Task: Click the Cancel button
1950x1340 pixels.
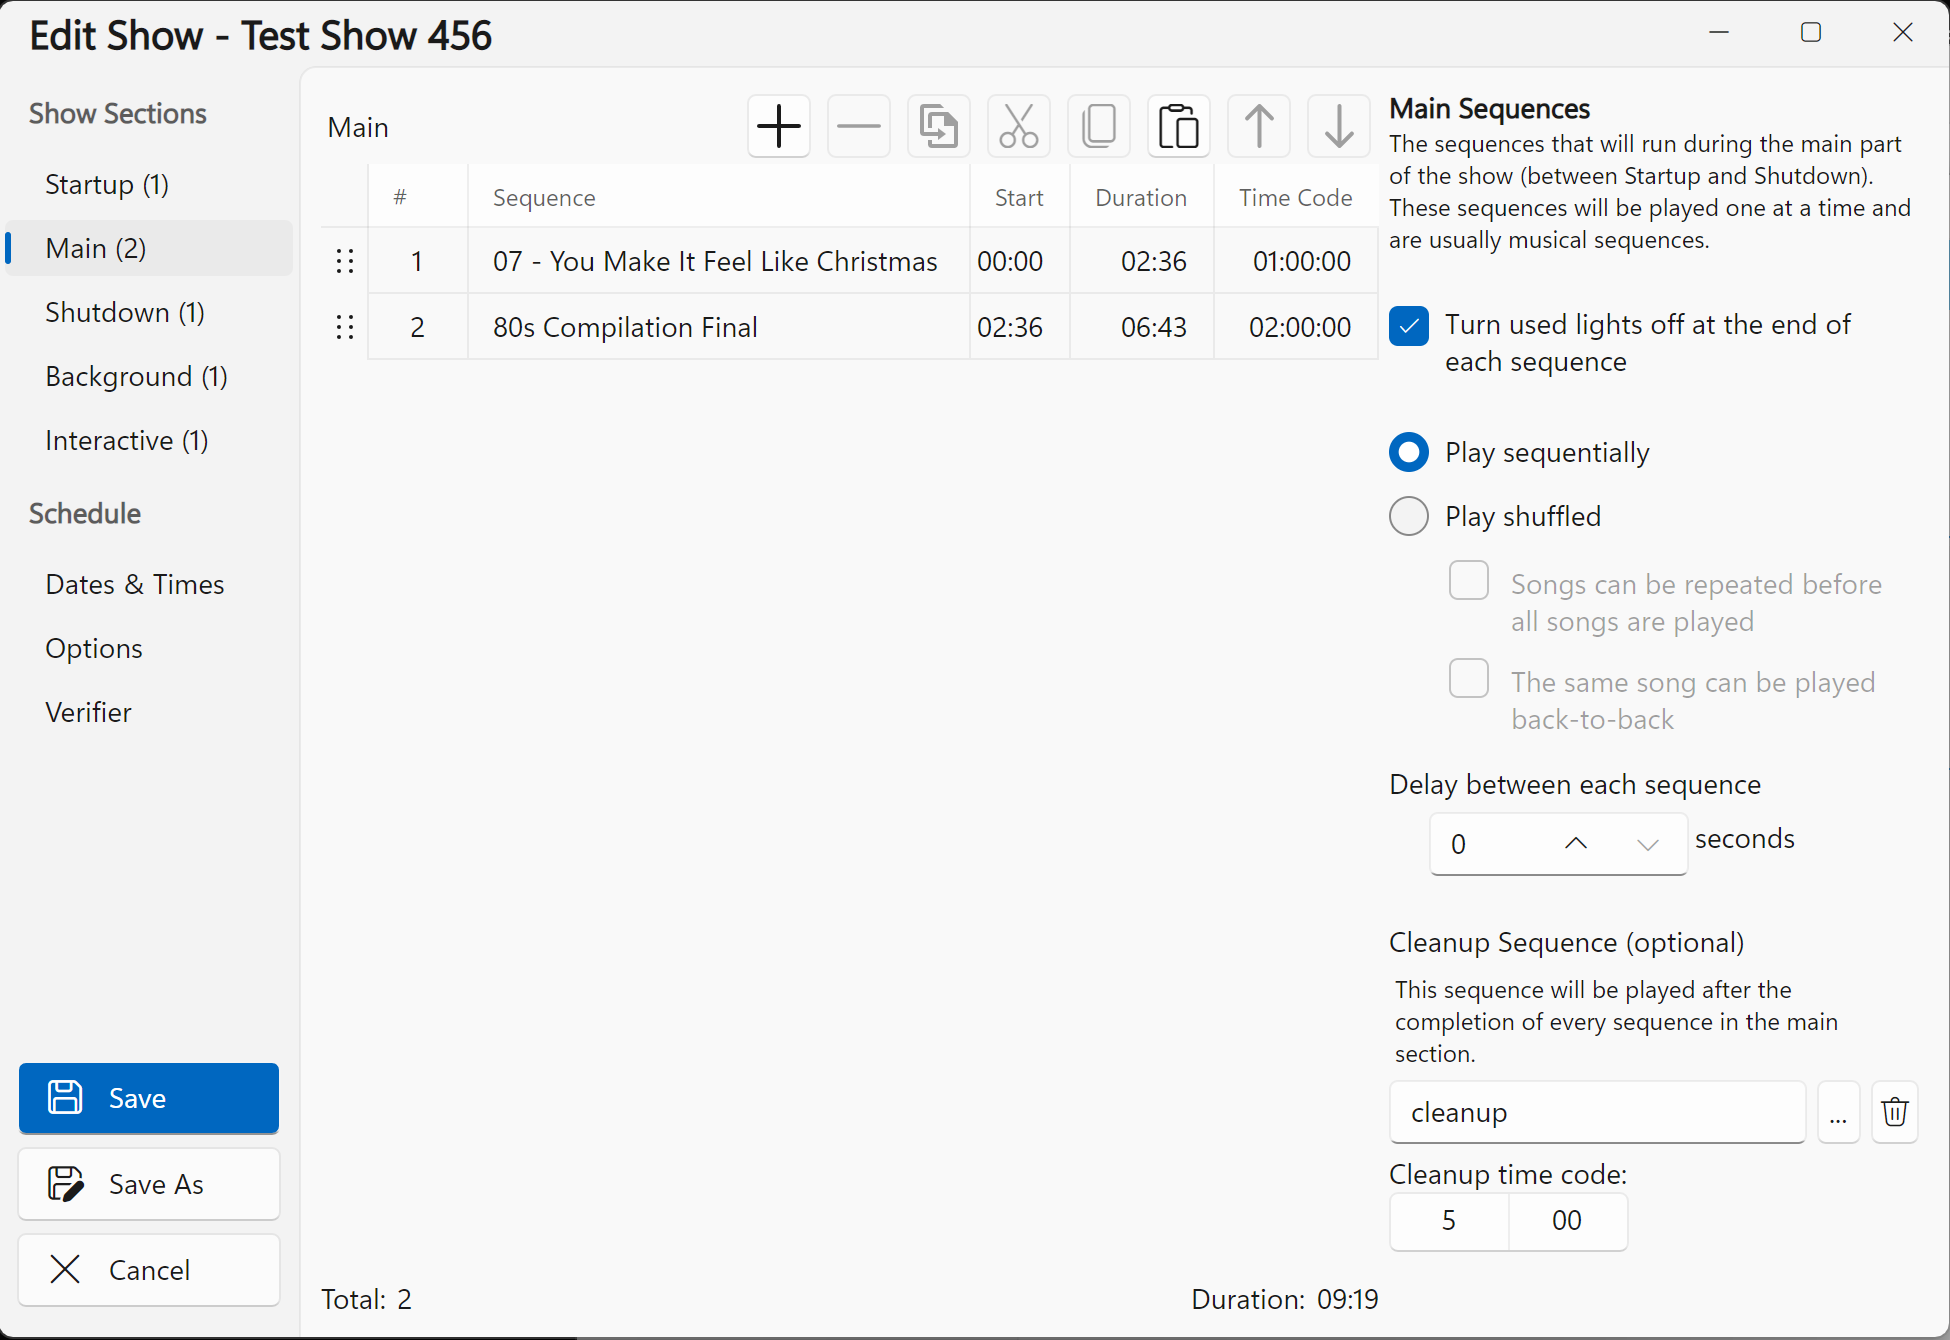Action: [x=149, y=1270]
